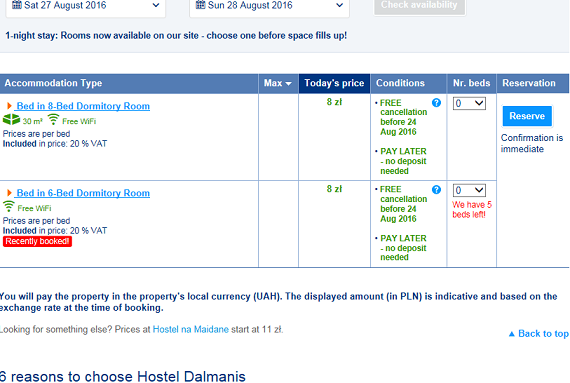
Task: Open beds number dropdown for 8-Bed room
Action: click(x=469, y=104)
